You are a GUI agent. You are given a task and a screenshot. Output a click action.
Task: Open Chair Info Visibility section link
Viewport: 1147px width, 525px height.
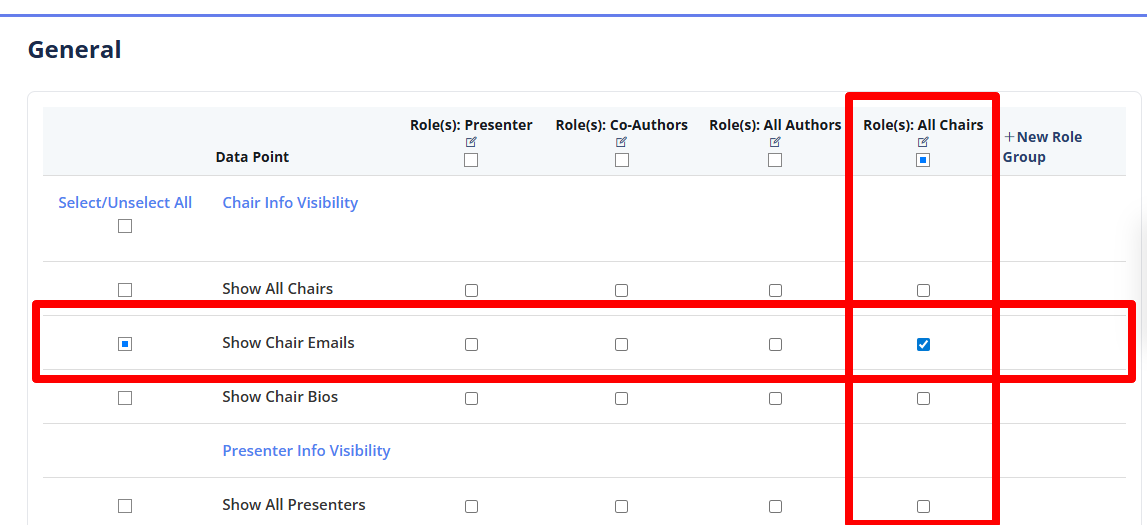coord(290,203)
